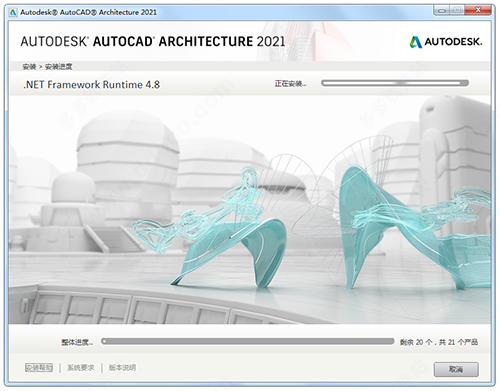This screenshot has width=500, height=391.
Task: Click the AutoCAD app icon in title bar
Action: click(13, 12)
